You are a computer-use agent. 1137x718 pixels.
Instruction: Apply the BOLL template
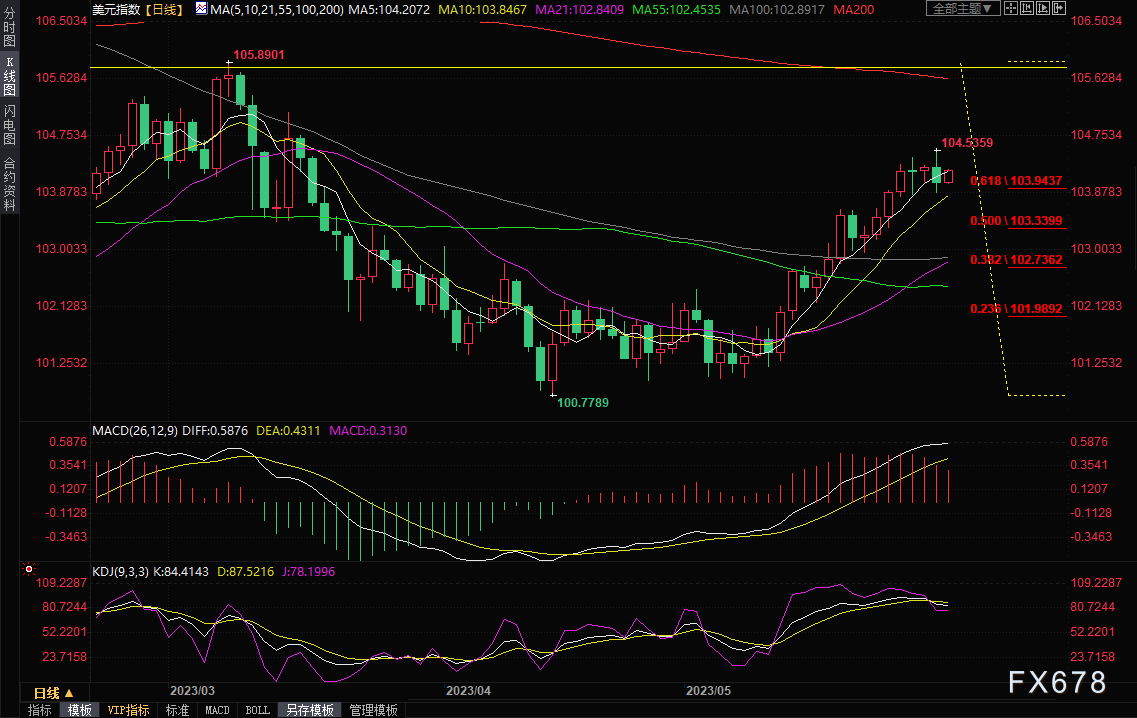(257, 710)
